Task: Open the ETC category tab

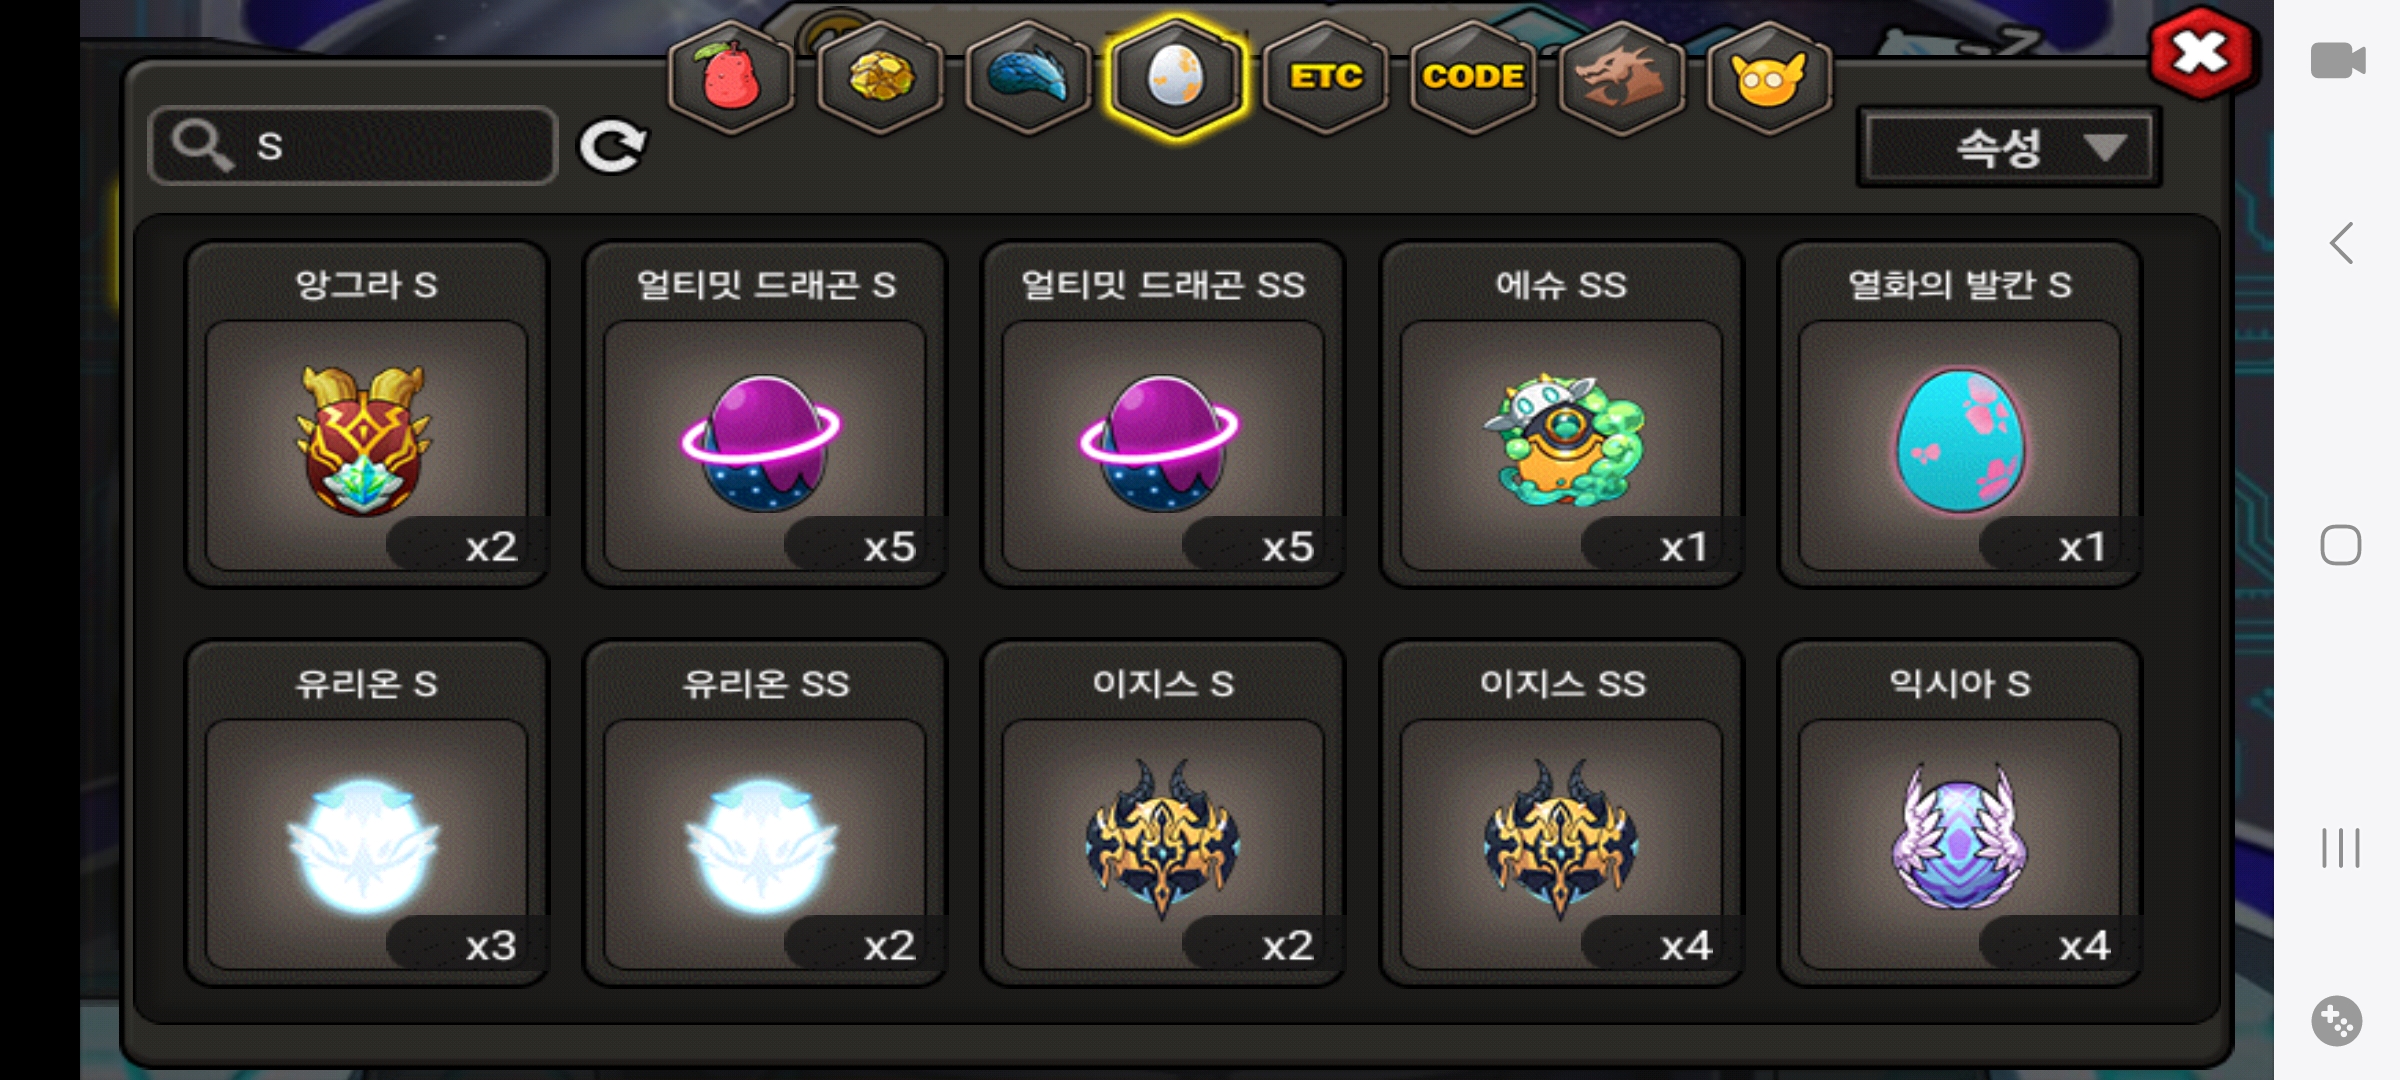Action: pos(1325,77)
